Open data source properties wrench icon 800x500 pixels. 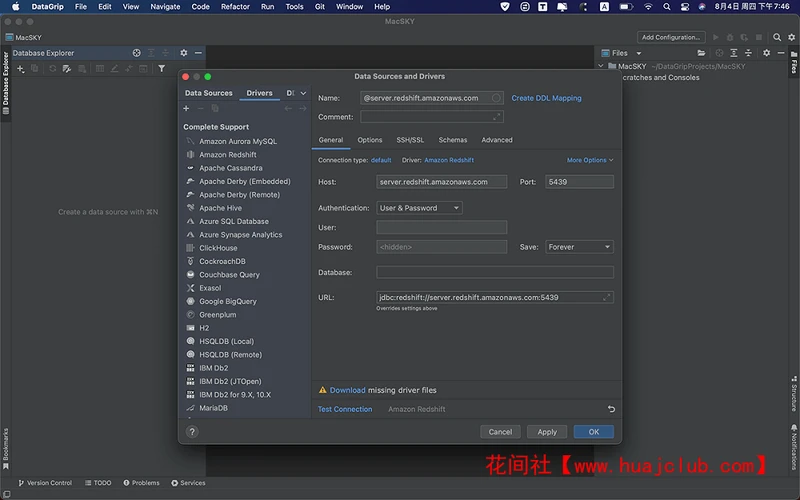point(67,68)
